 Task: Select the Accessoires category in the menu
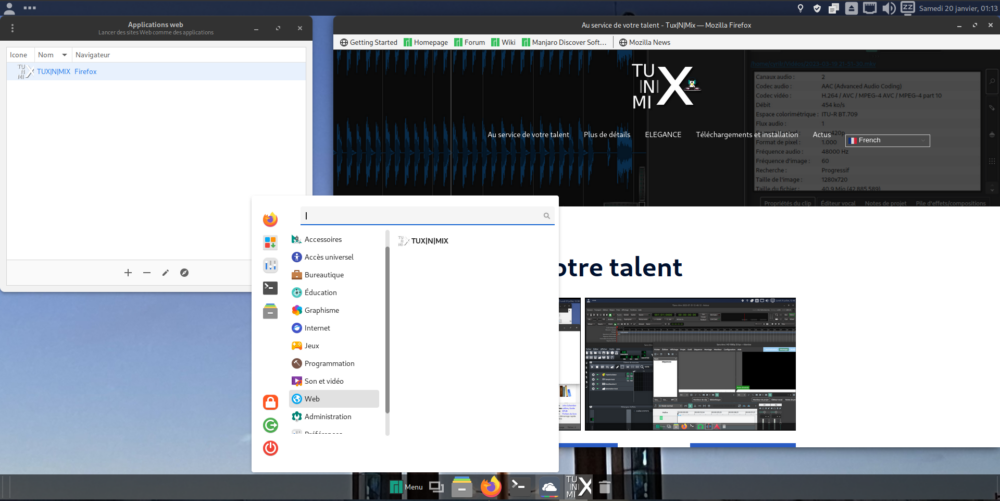[334, 240]
